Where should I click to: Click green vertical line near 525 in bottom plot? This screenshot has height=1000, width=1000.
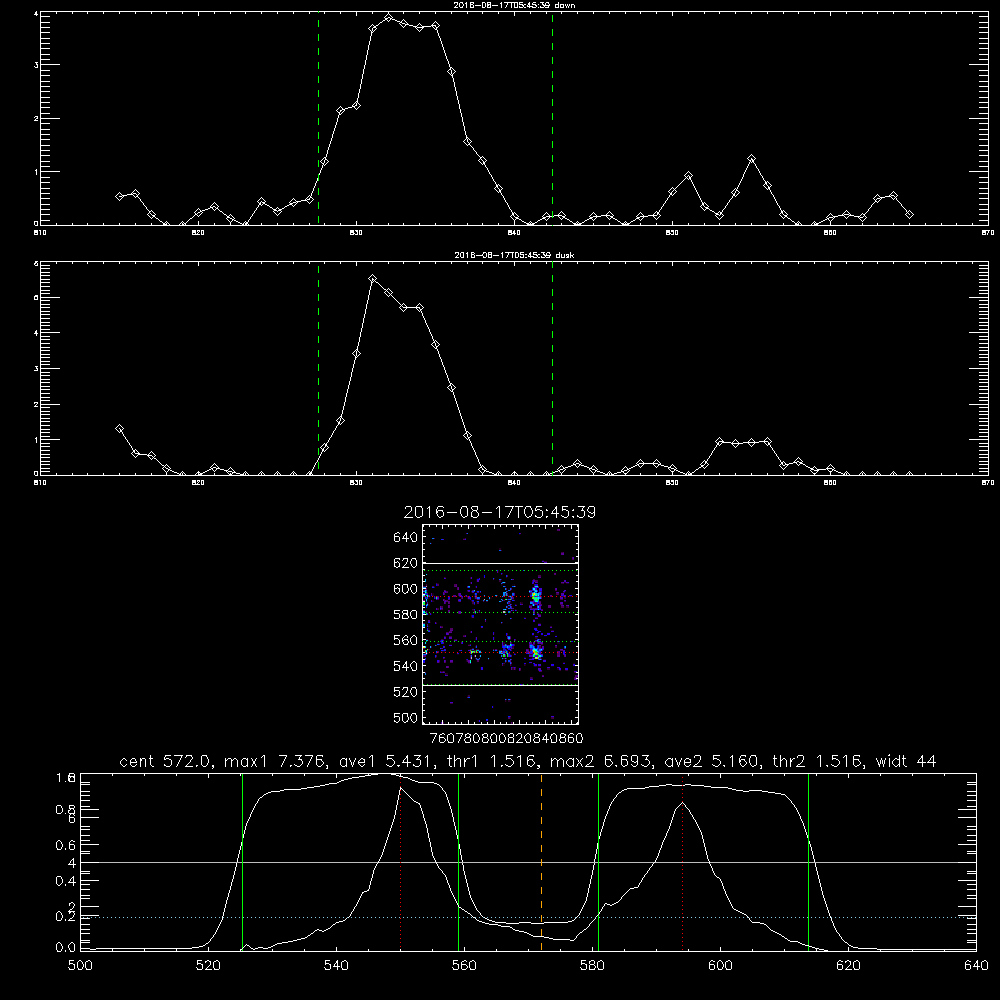242,862
